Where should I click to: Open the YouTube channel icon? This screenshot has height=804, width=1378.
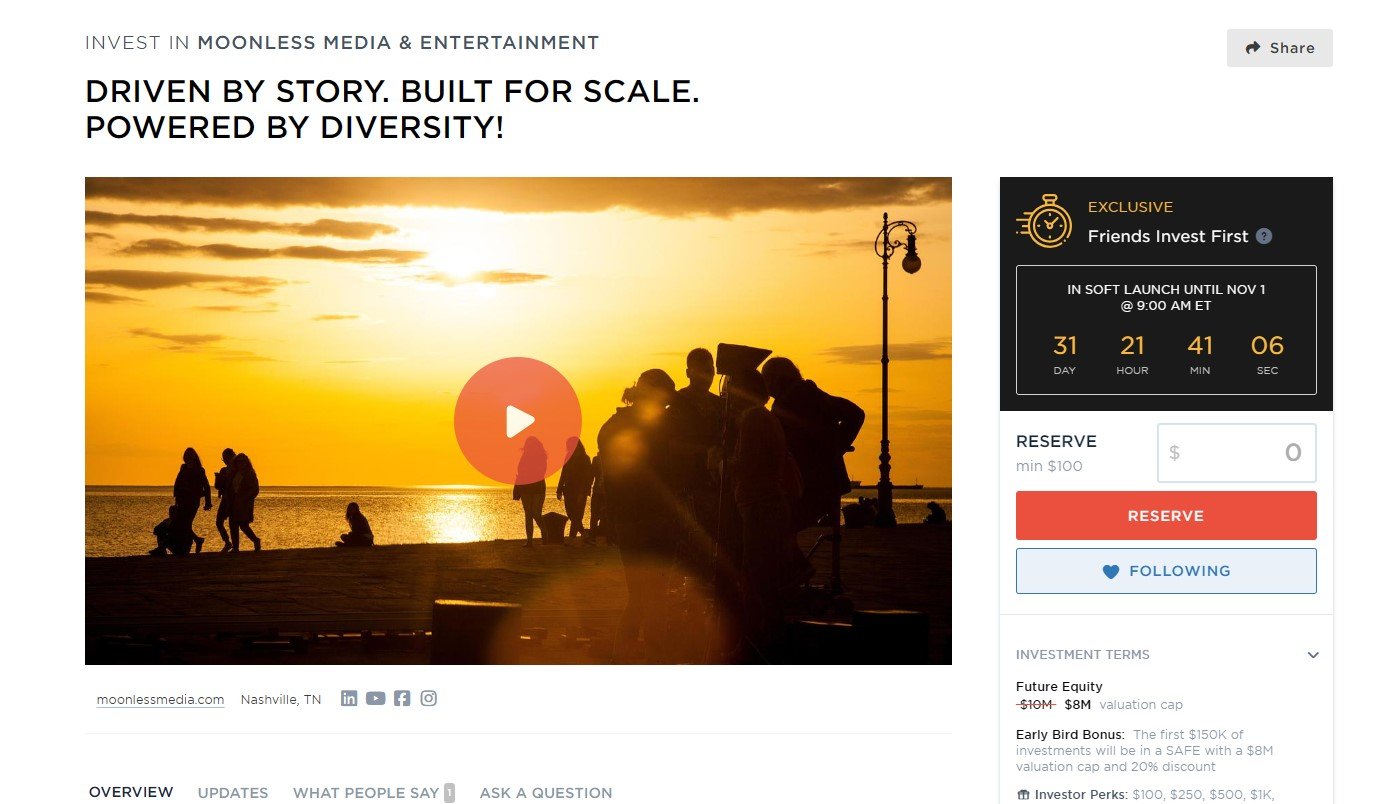(375, 698)
